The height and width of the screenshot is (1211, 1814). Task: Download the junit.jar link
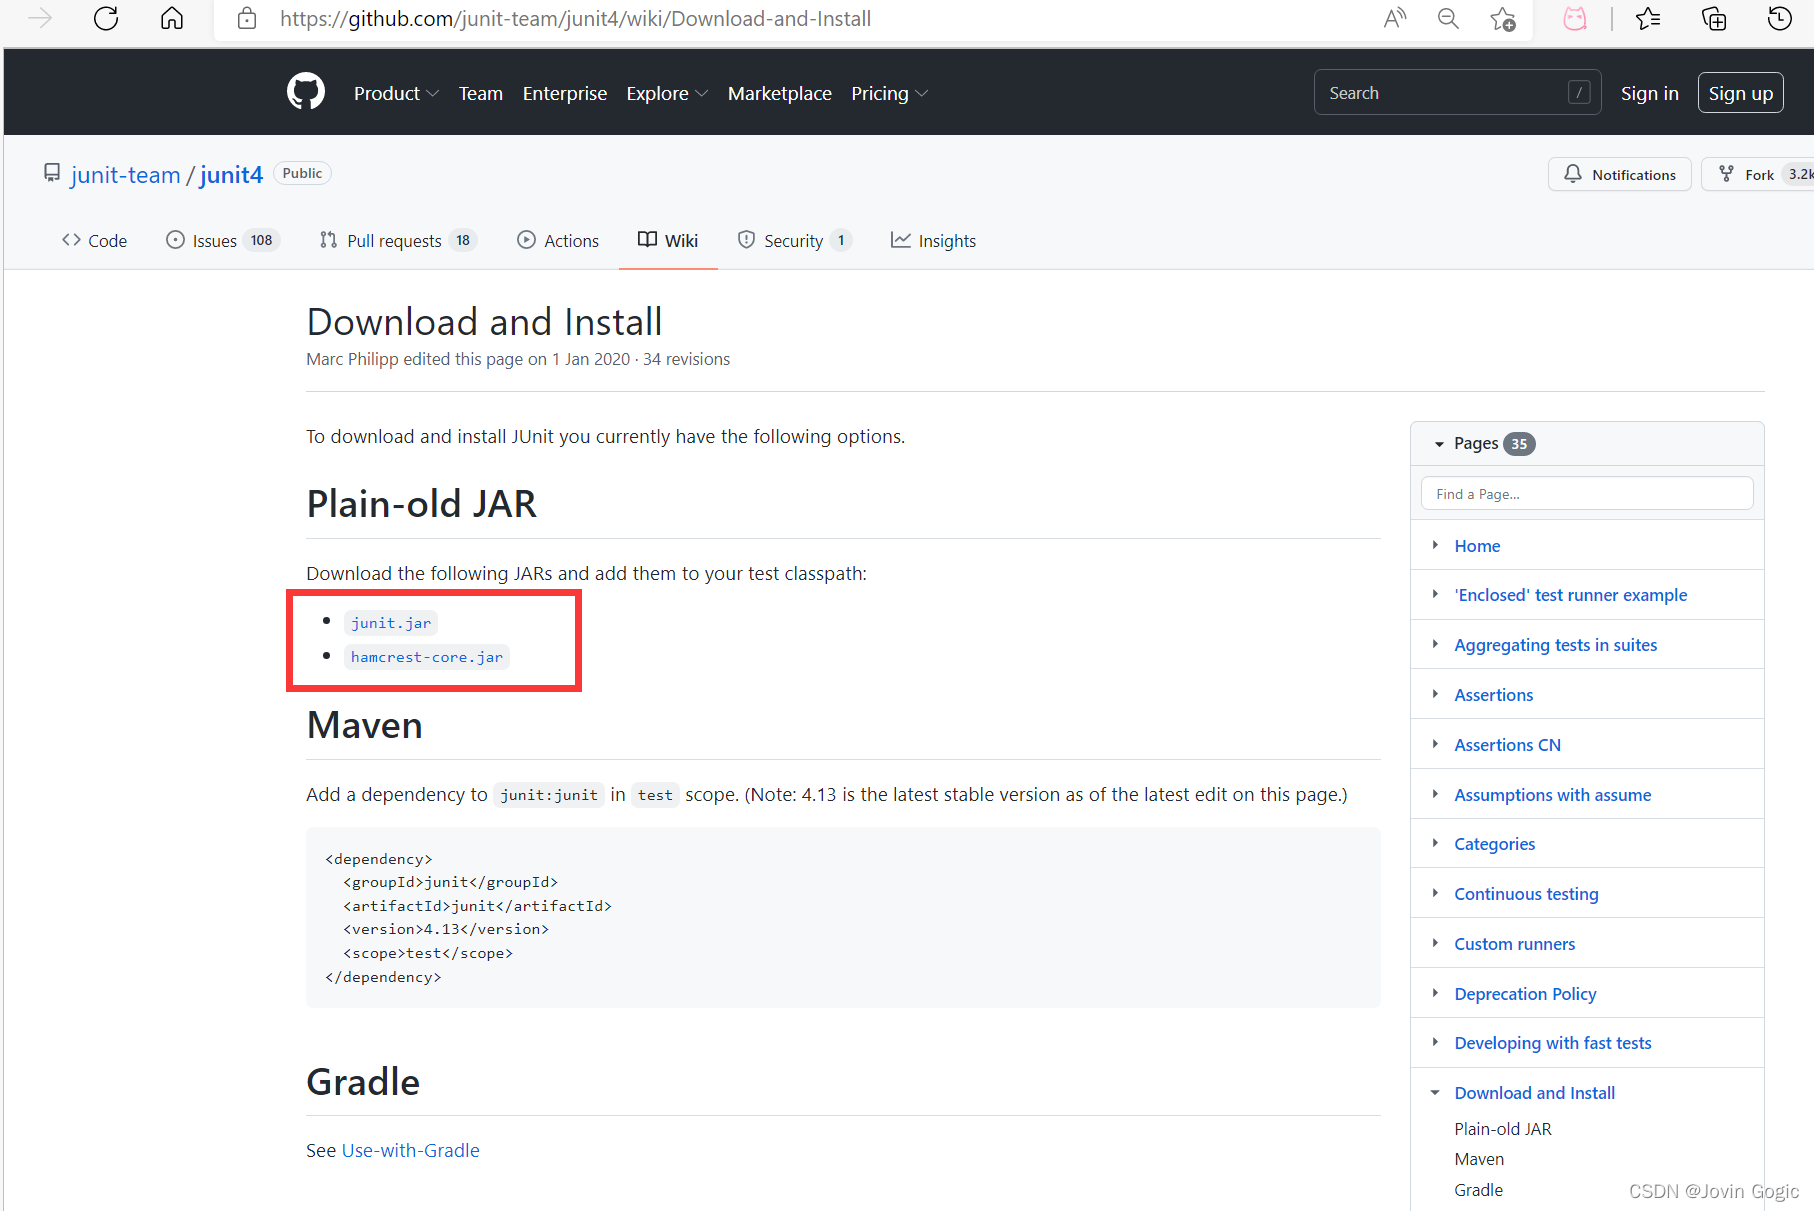click(391, 623)
